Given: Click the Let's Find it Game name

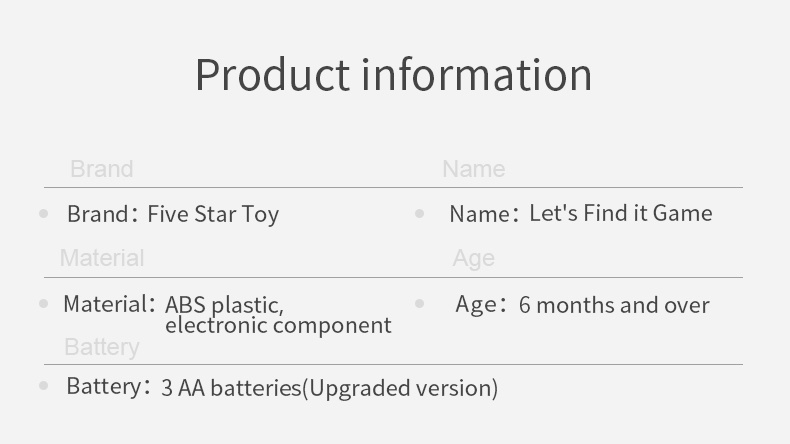Looking at the screenshot, I should [x=621, y=213].
